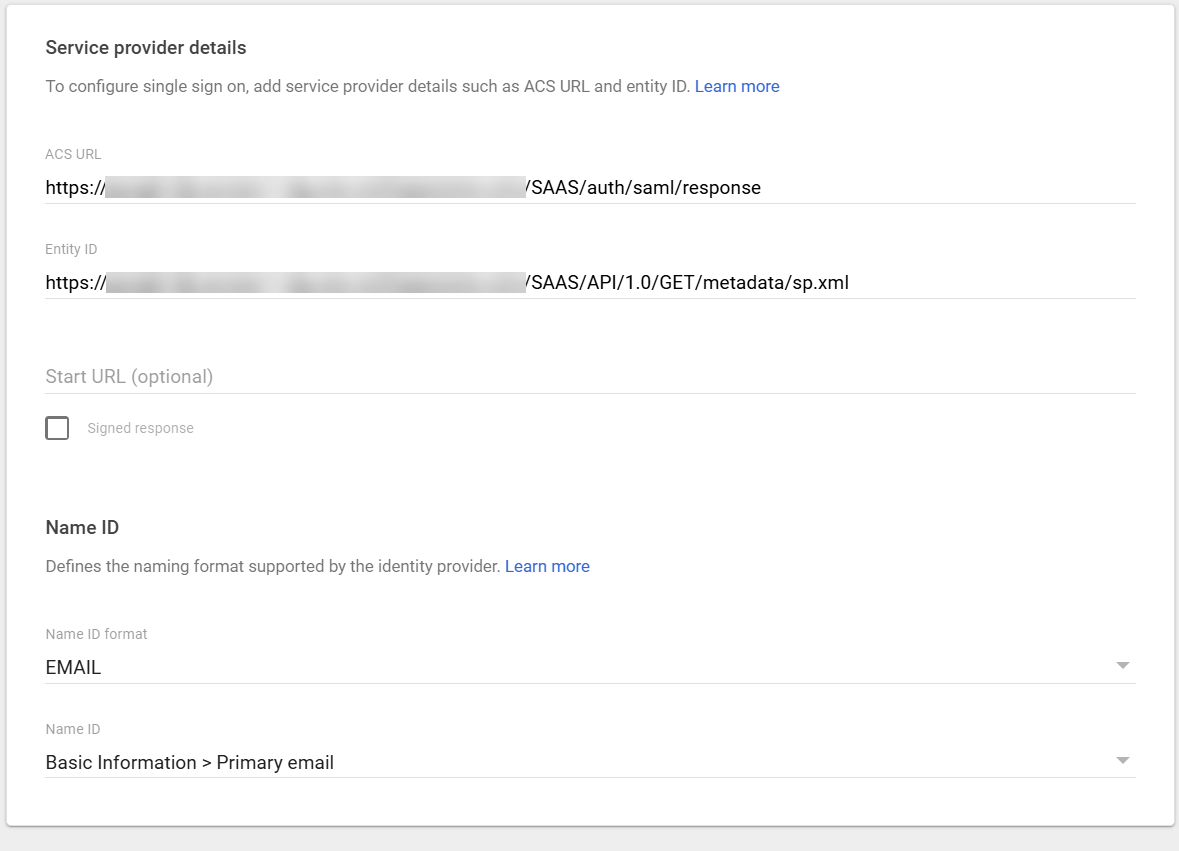Tick the Signed response checkbox
Screen dimensions: 1179x851
tap(57, 428)
